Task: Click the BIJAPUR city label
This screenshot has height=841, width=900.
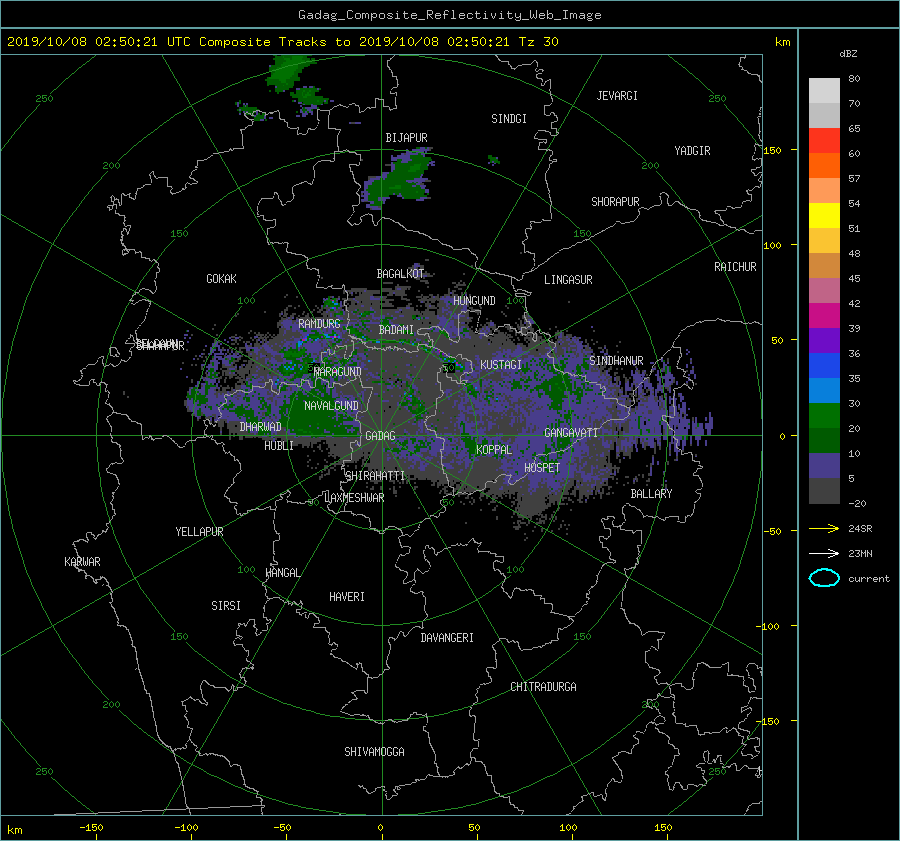Action: (406, 138)
